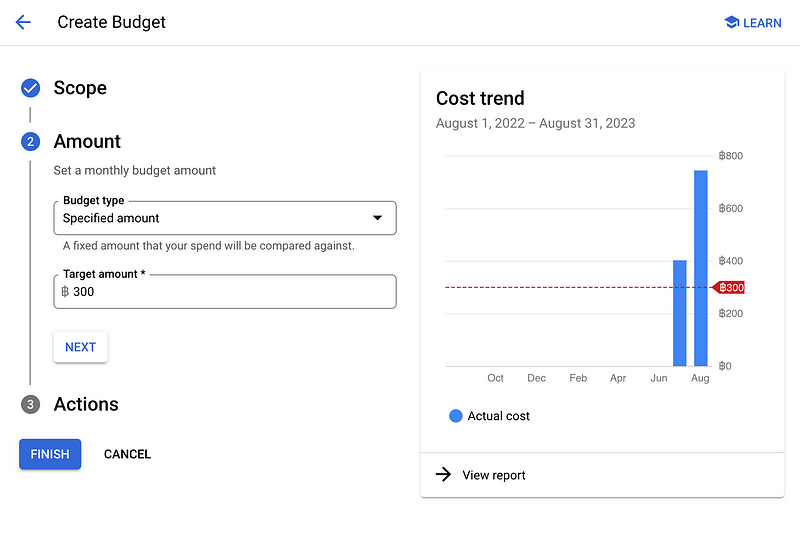Click the LEARN link text
Viewport: 800px width, 545px height.
pyautogui.click(x=762, y=23)
